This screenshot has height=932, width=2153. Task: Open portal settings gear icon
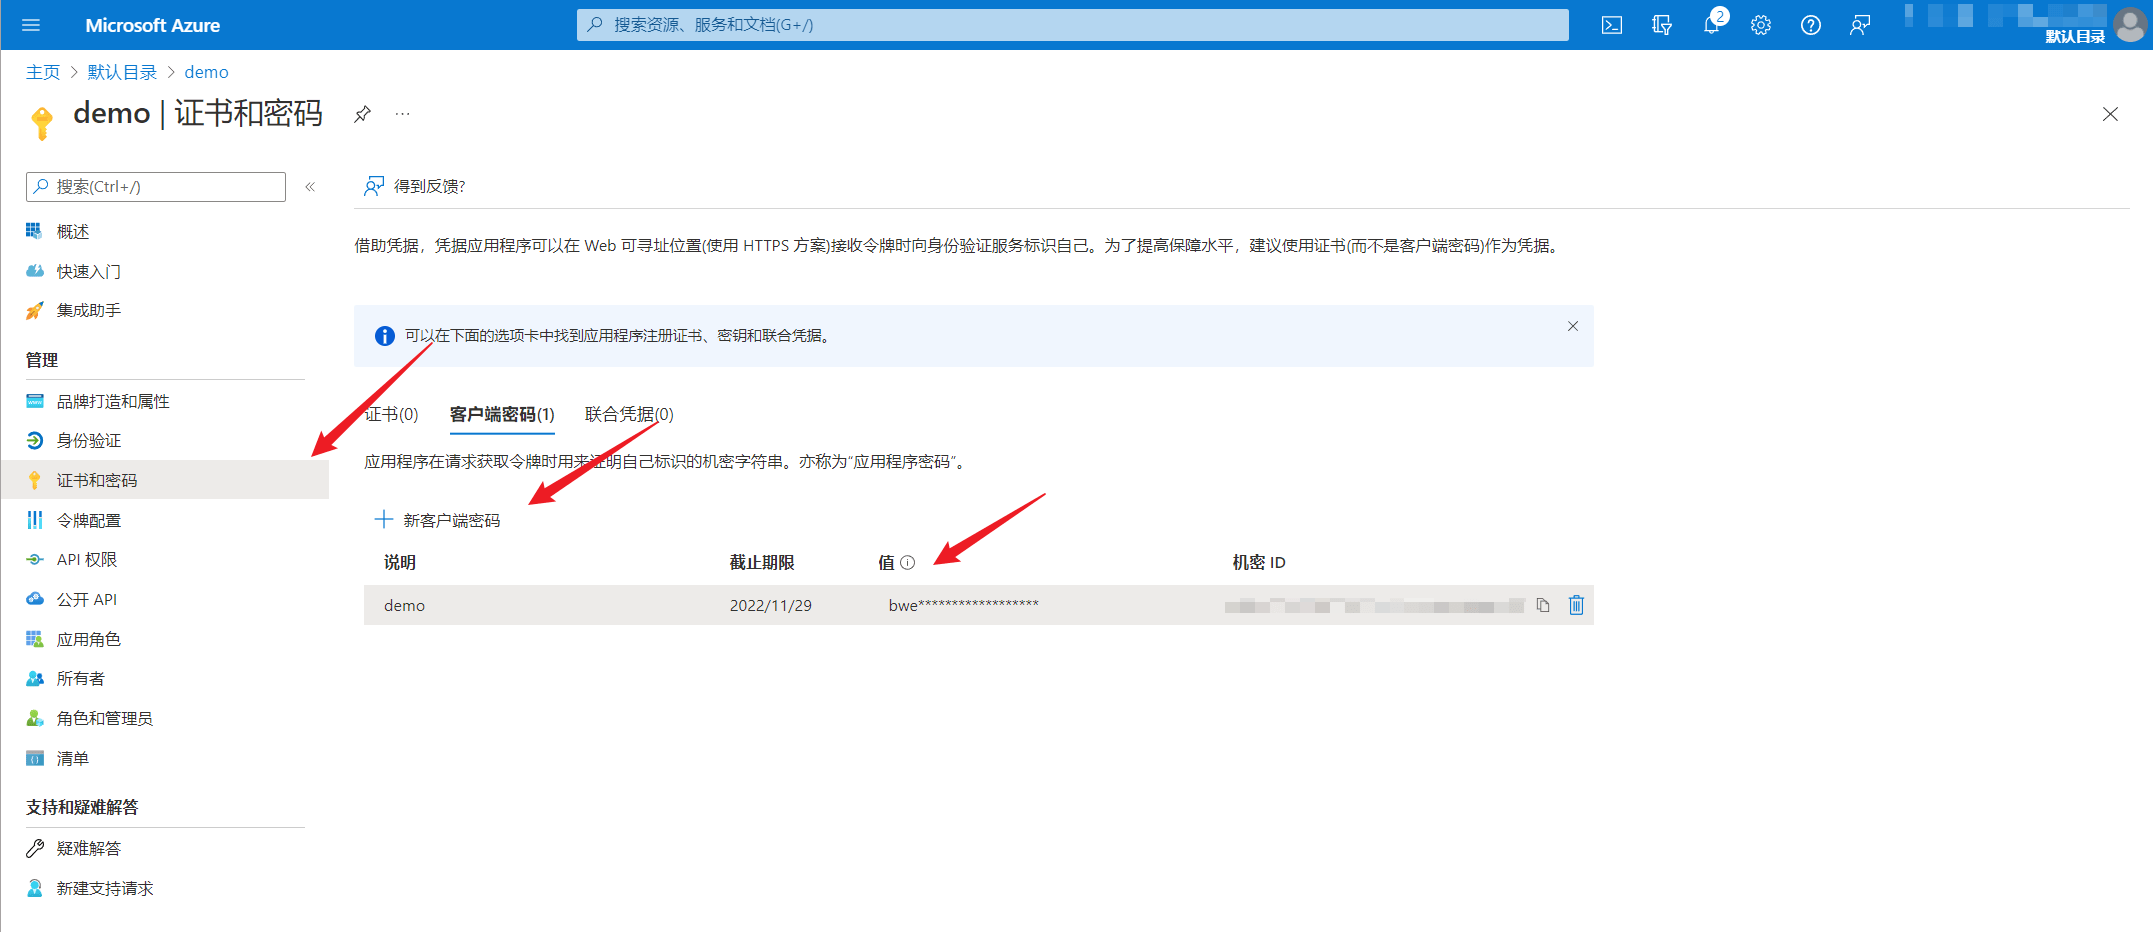[1761, 25]
